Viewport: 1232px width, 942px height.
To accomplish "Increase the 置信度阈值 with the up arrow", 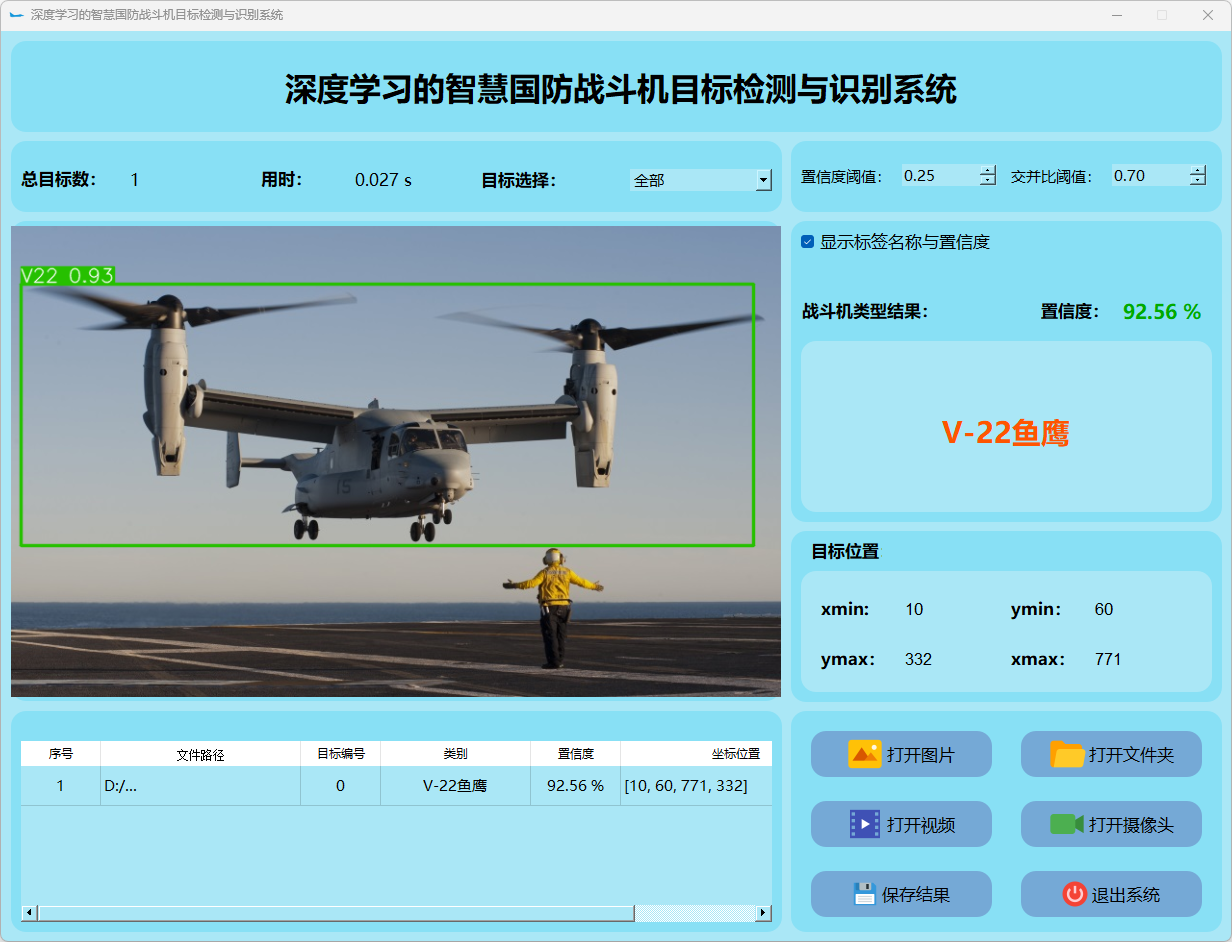I will tap(988, 170).
